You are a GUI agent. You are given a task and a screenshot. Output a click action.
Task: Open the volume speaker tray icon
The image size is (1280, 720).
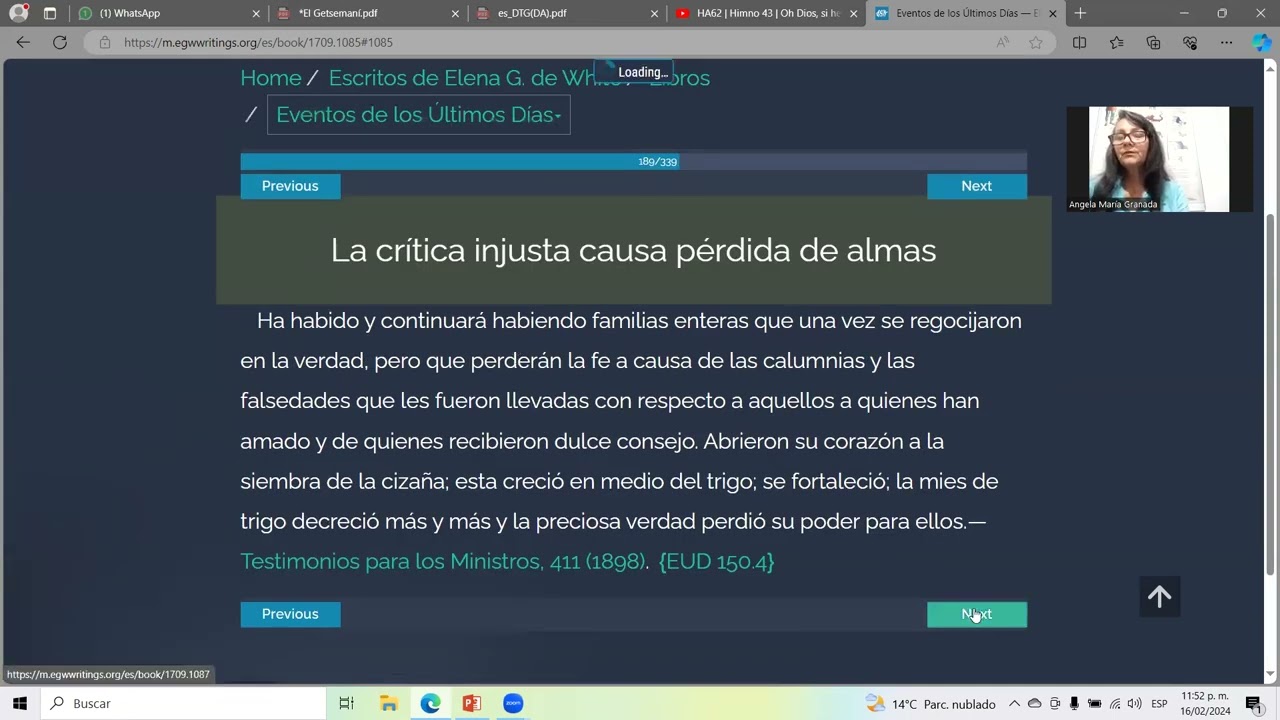tap(1134, 703)
